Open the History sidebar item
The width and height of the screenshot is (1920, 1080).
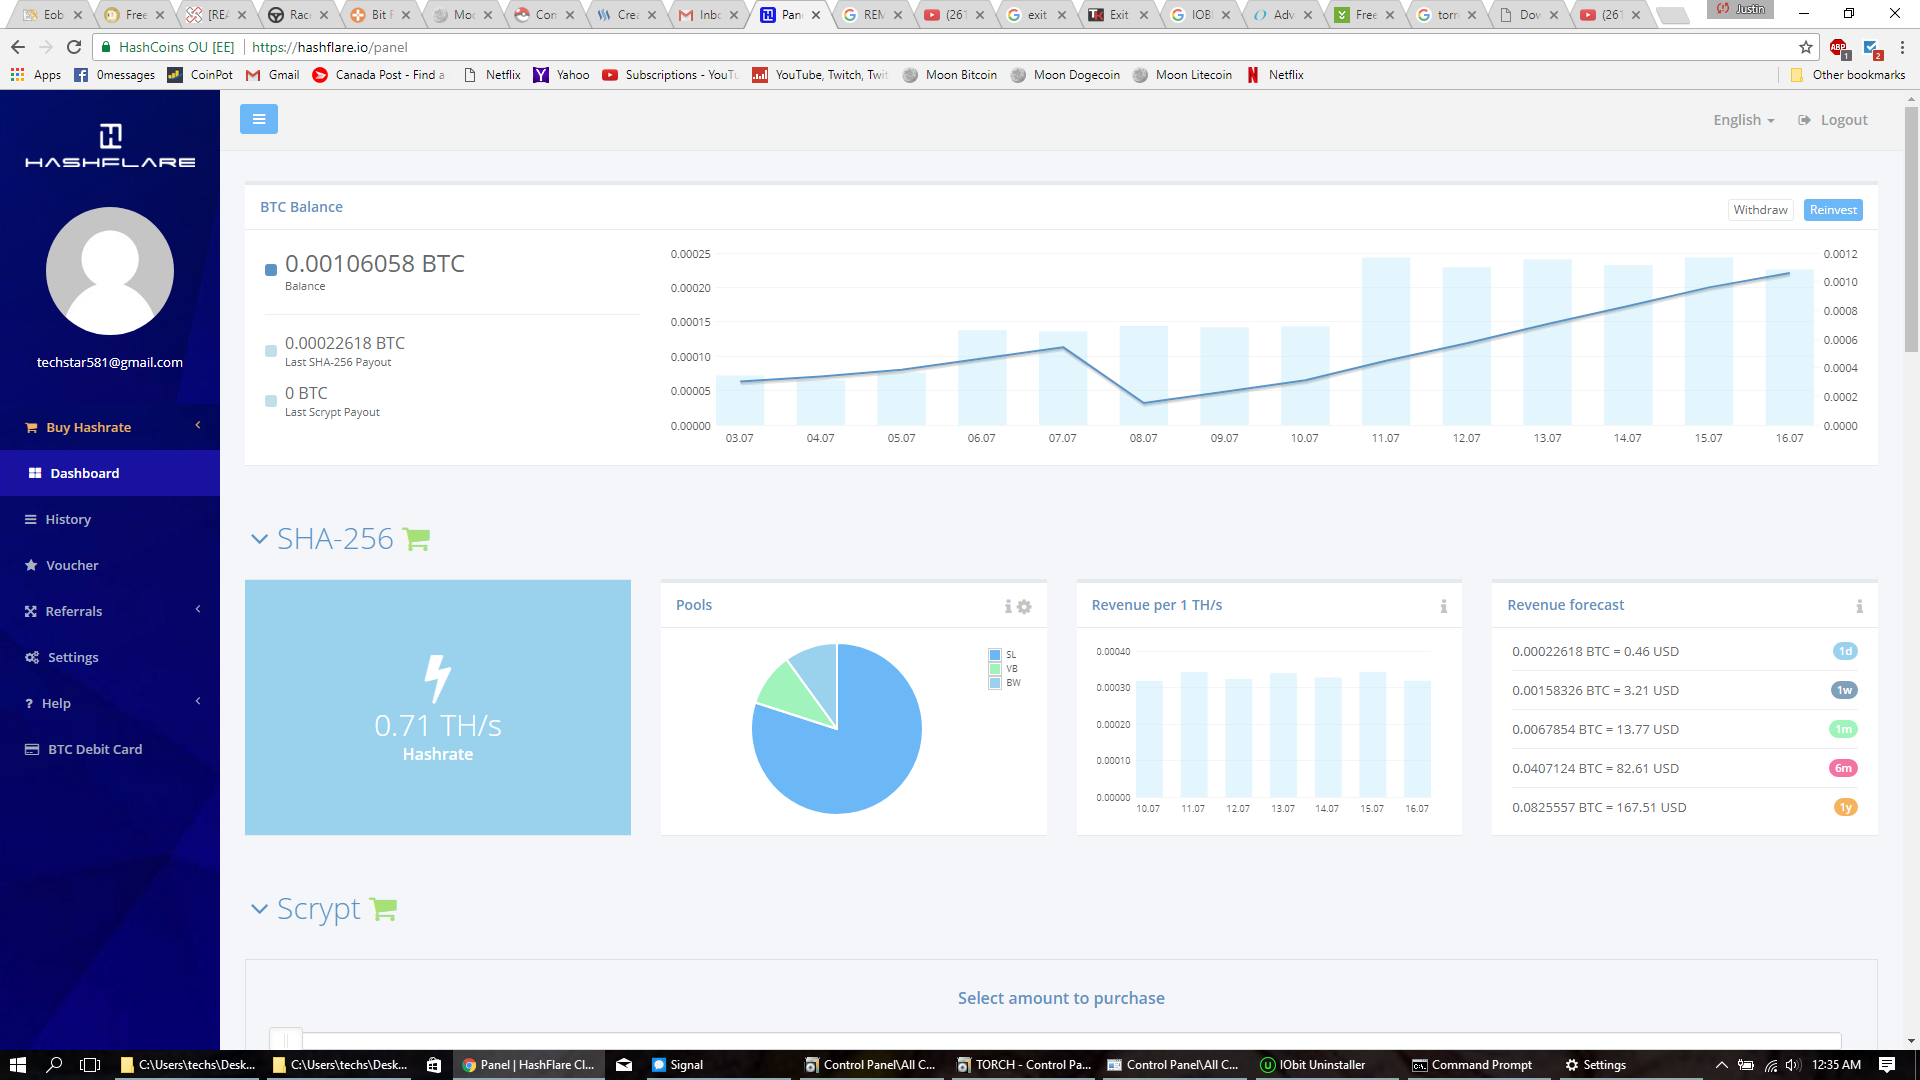[110, 519]
